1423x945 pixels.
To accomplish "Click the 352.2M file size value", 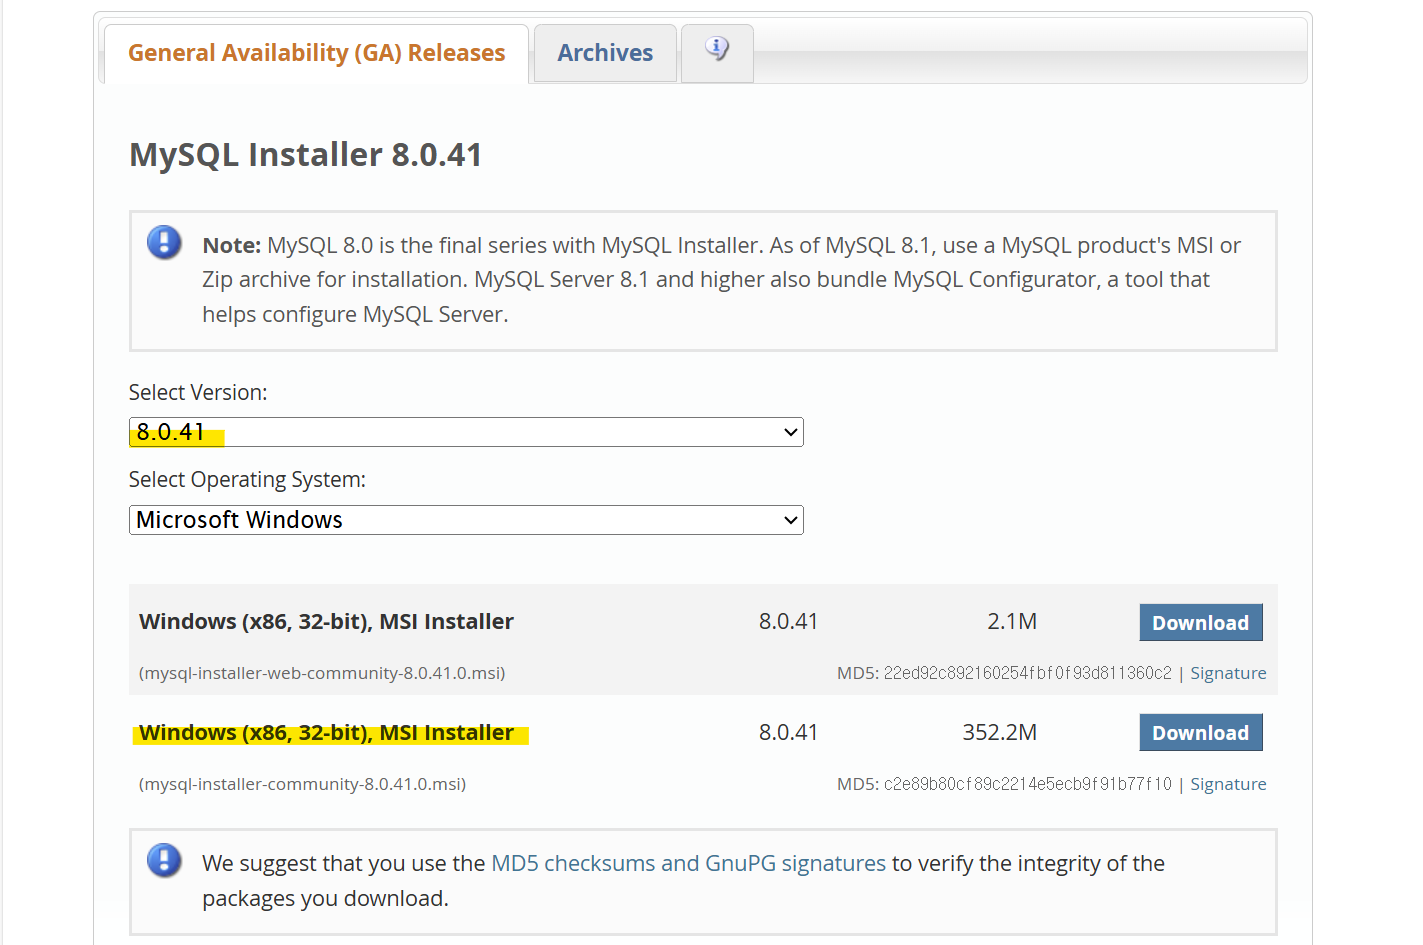I will [x=999, y=732].
